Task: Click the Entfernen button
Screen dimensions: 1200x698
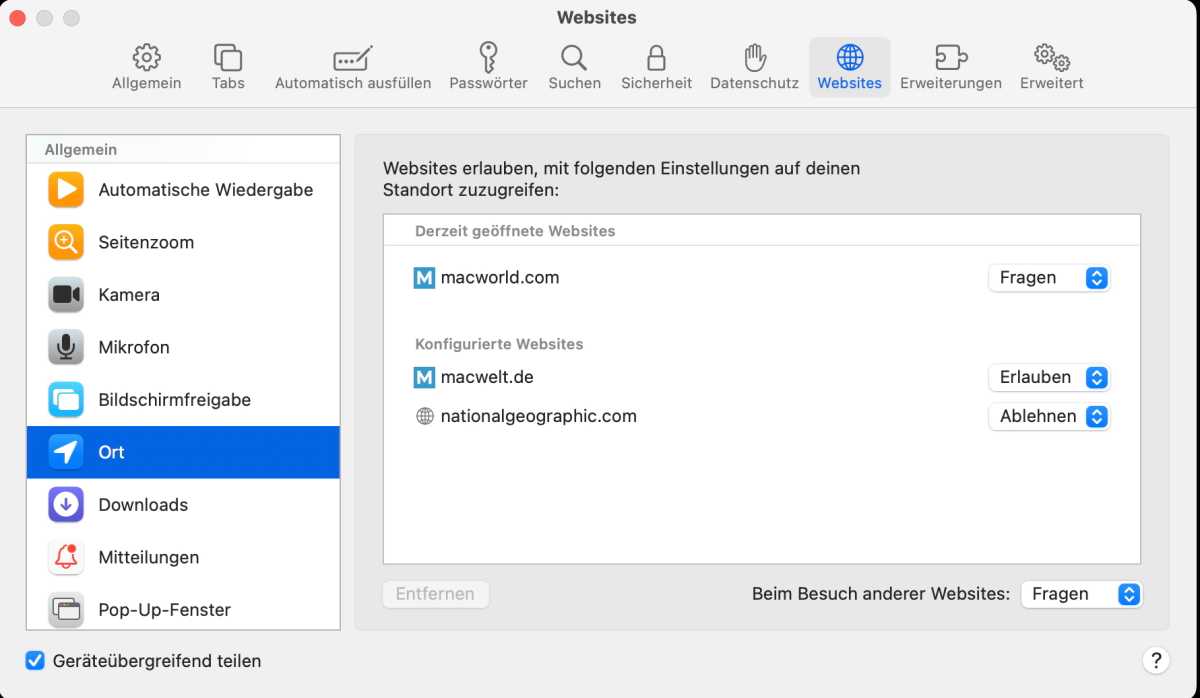Action: tap(435, 594)
